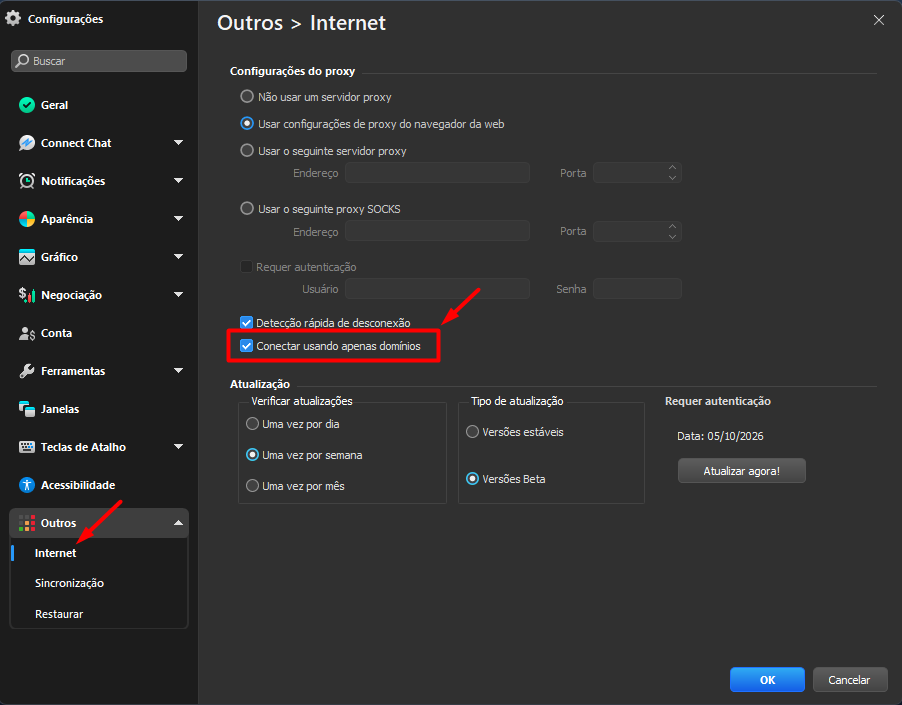Click the Buscar search field

pyautogui.click(x=99, y=61)
